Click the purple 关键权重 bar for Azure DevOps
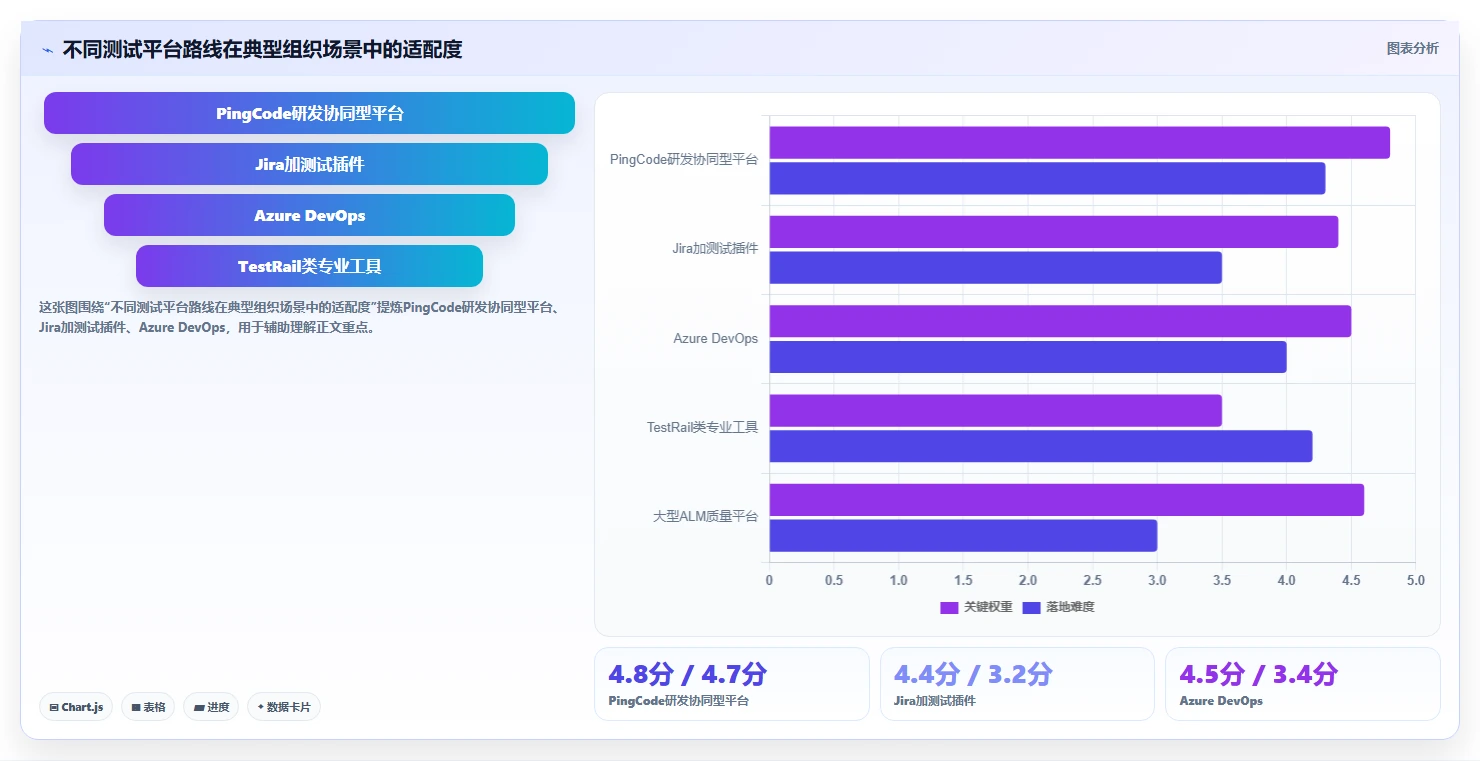Image resolution: width=1480 pixels, height=761 pixels. (1060, 321)
